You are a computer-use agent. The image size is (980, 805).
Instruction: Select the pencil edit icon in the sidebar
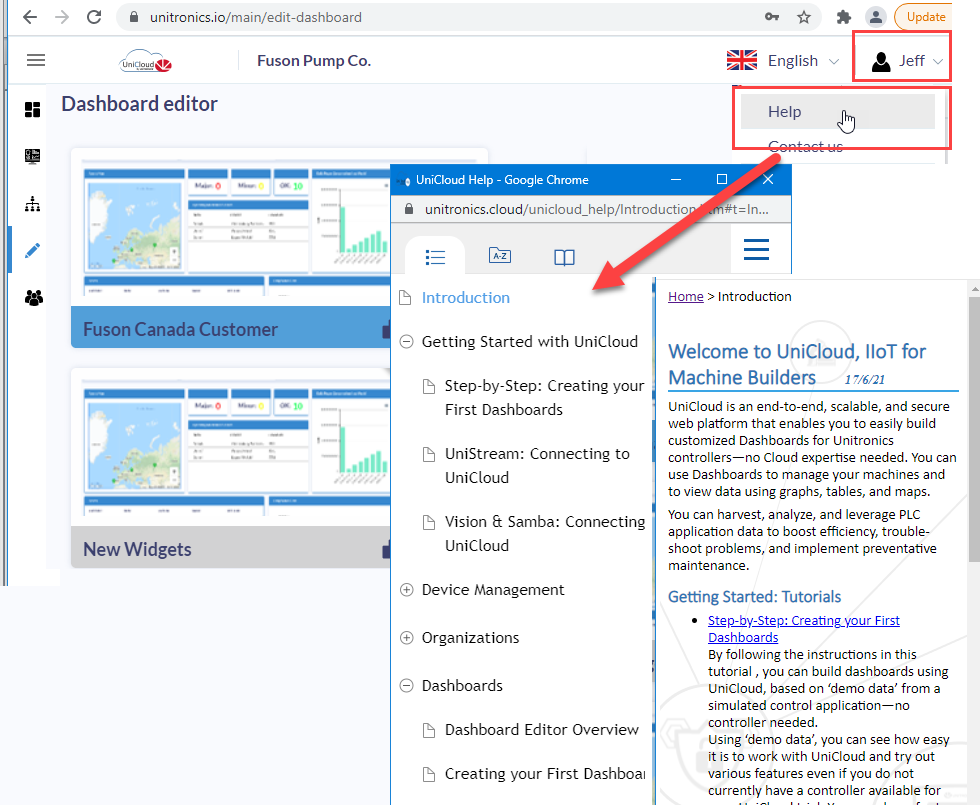tap(32, 251)
